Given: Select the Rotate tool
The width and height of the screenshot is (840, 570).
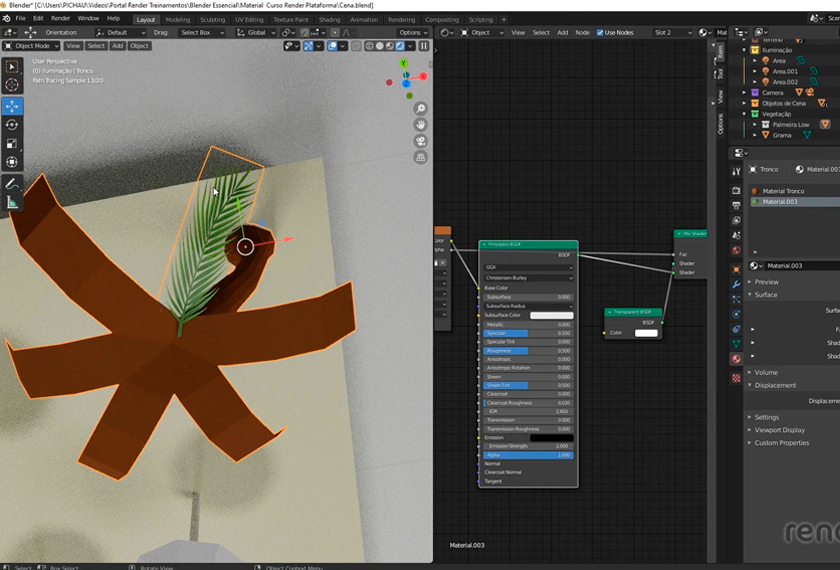Looking at the screenshot, I should click(12, 124).
